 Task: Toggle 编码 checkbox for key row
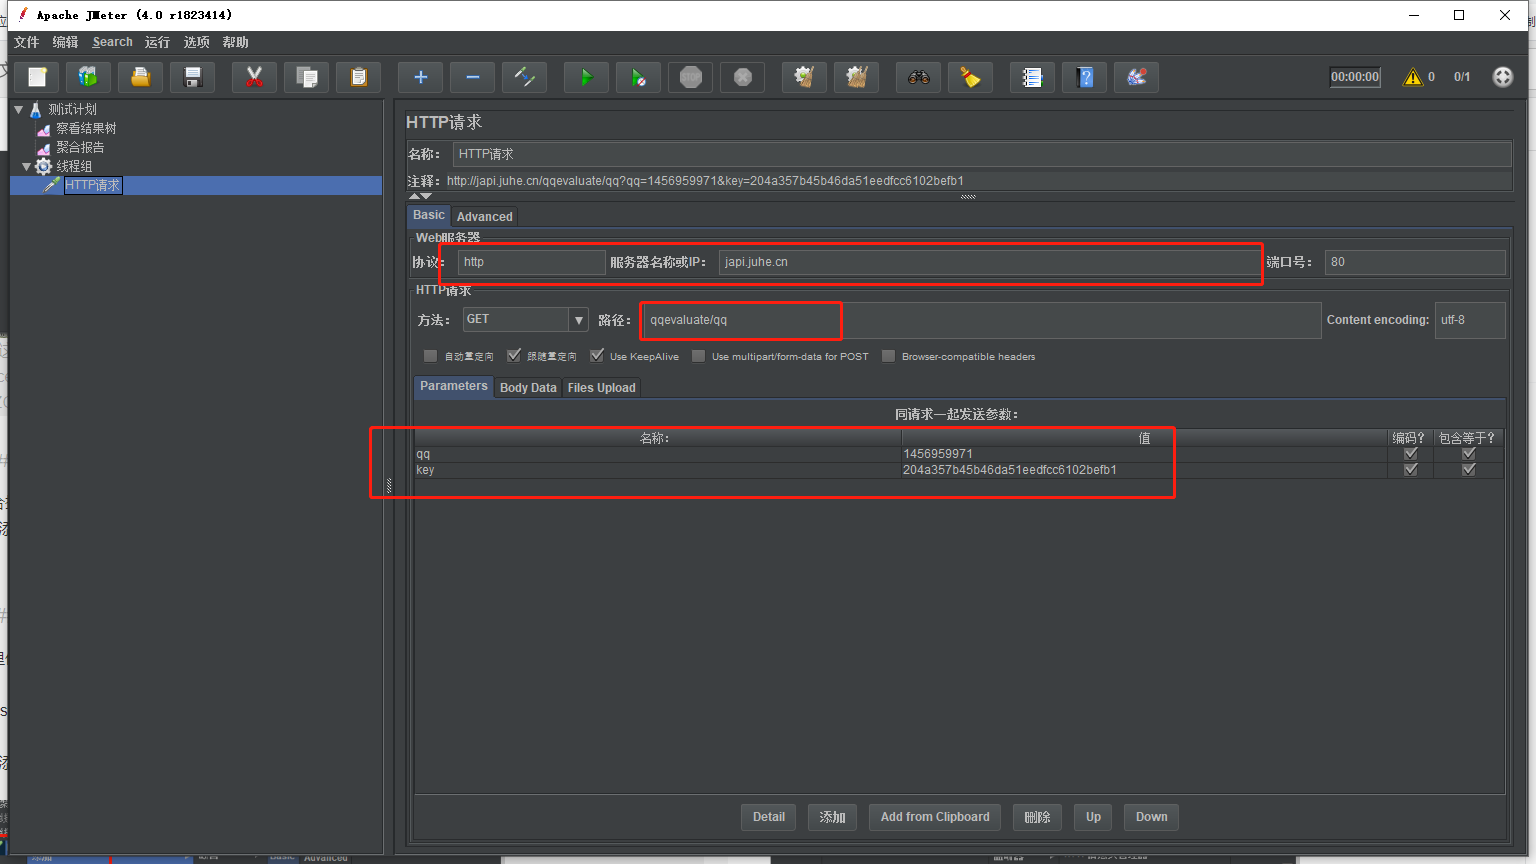(x=1411, y=470)
